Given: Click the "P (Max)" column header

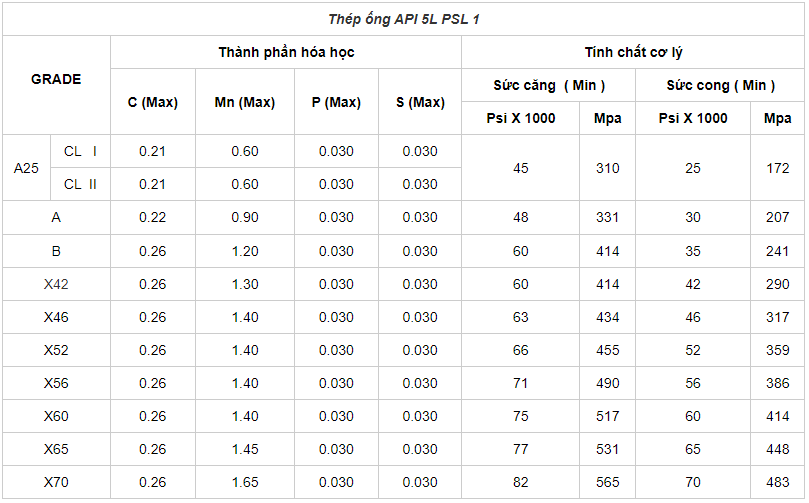Looking at the screenshot, I should 336,102.
